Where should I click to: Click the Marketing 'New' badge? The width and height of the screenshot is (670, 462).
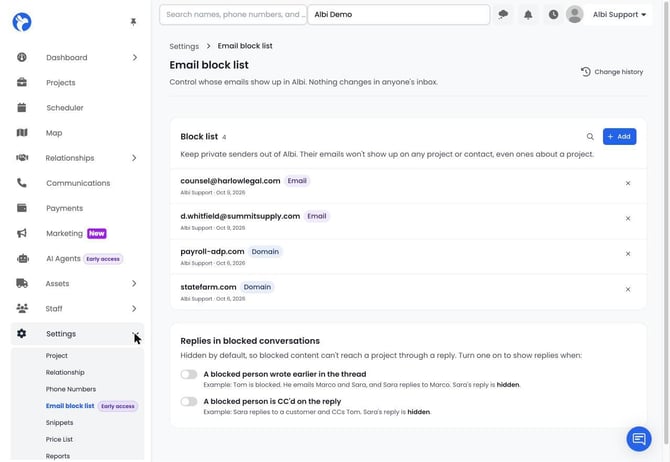pyautogui.click(x=97, y=233)
